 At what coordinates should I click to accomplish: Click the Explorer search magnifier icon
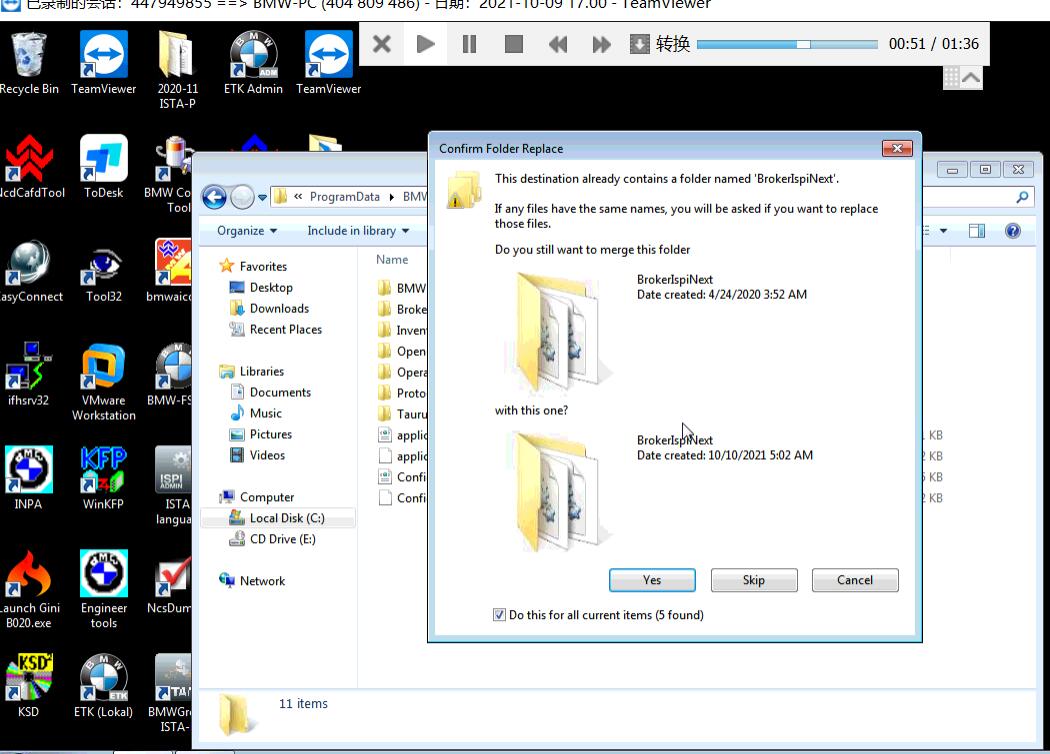(x=1022, y=197)
